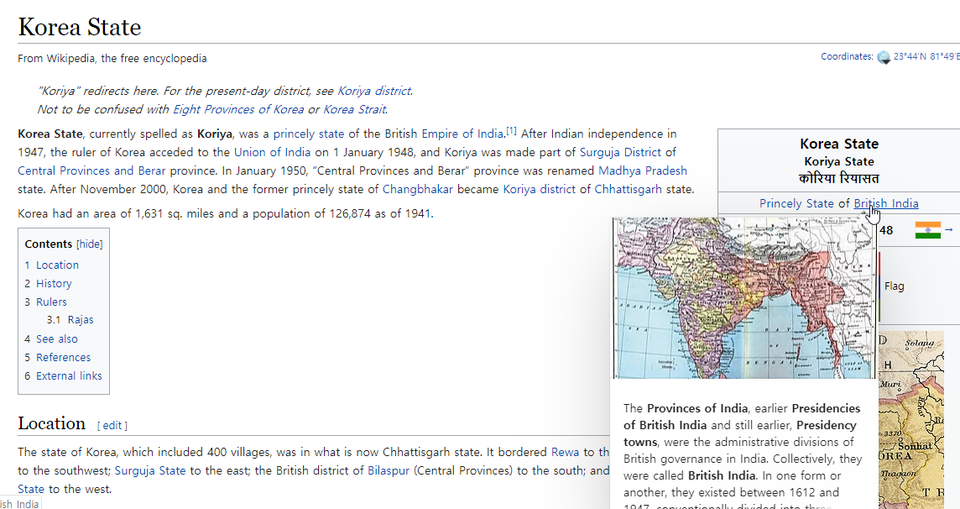Viewport: 960px width, 509px height.
Task: Open coordinate value 23°44'N 81°49'E
Action: (926, 56)
